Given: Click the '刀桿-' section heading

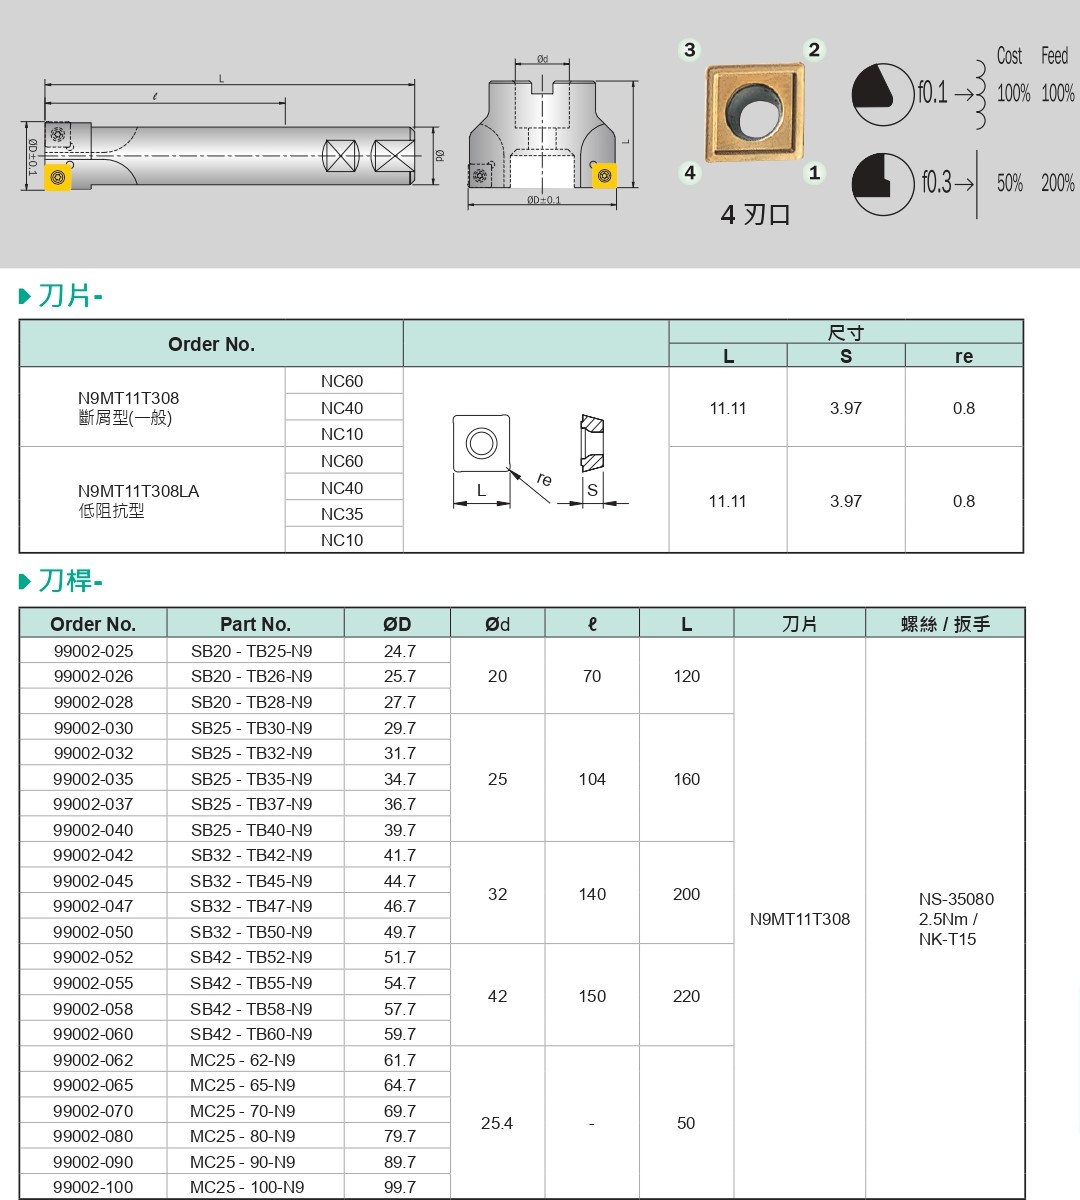Looking at the screenshot, I should (70, 581).
